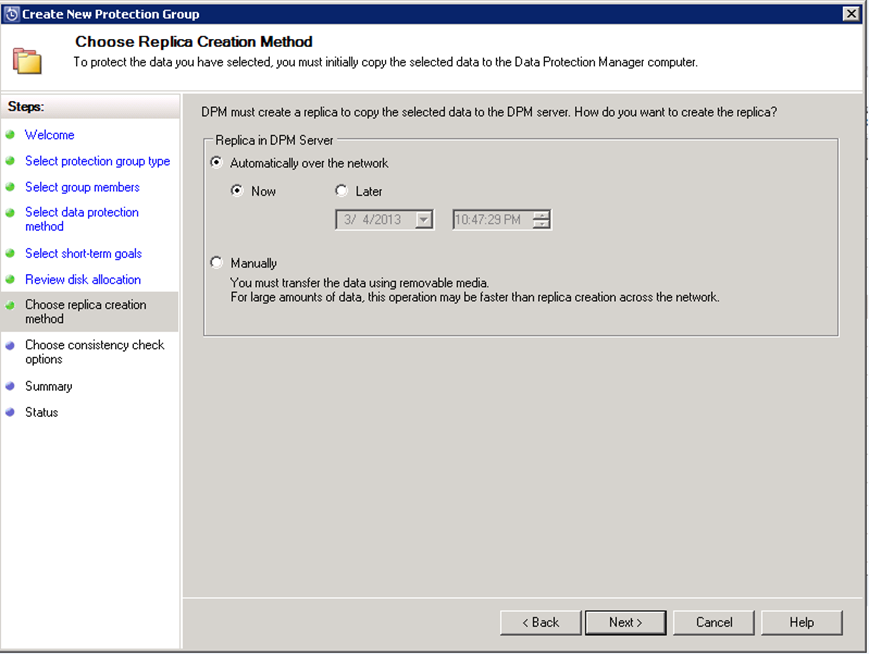Click the time spinner arrows
The height and width of the screenshot is (654, 869).
coord(541,219)
